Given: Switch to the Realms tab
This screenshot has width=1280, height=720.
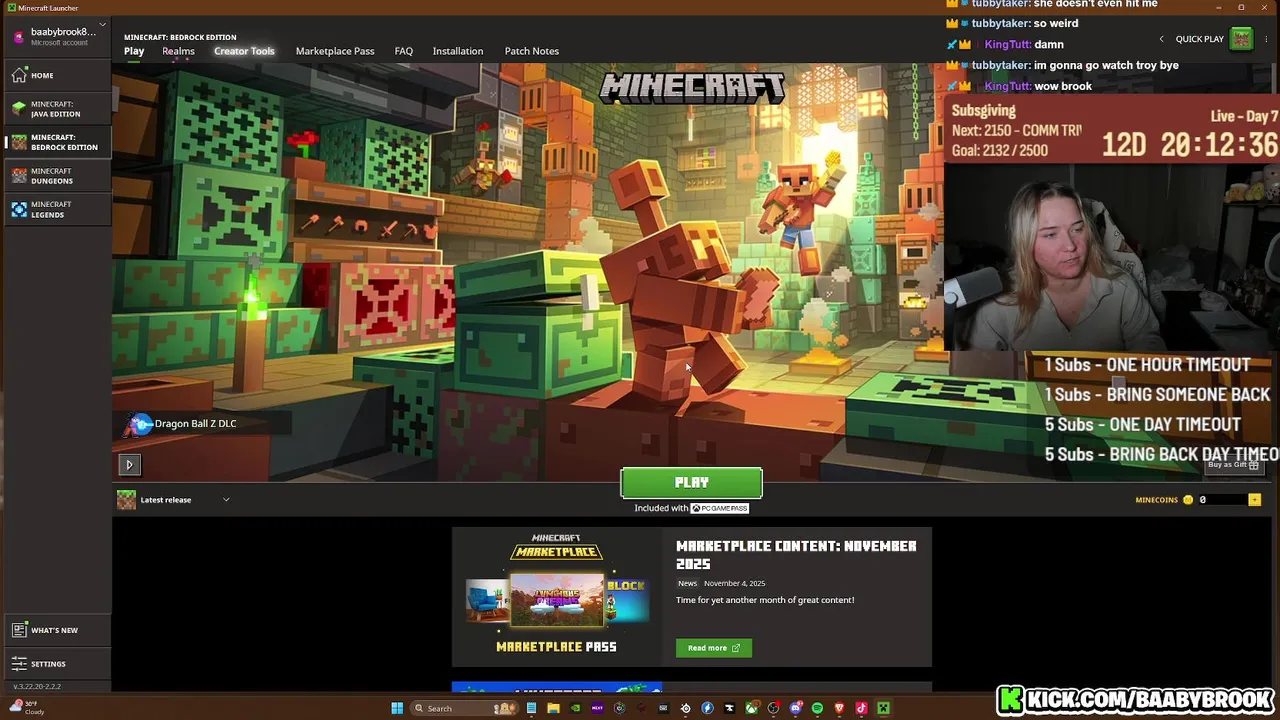Looking at the screenshot, I should [x=178, y=51].
